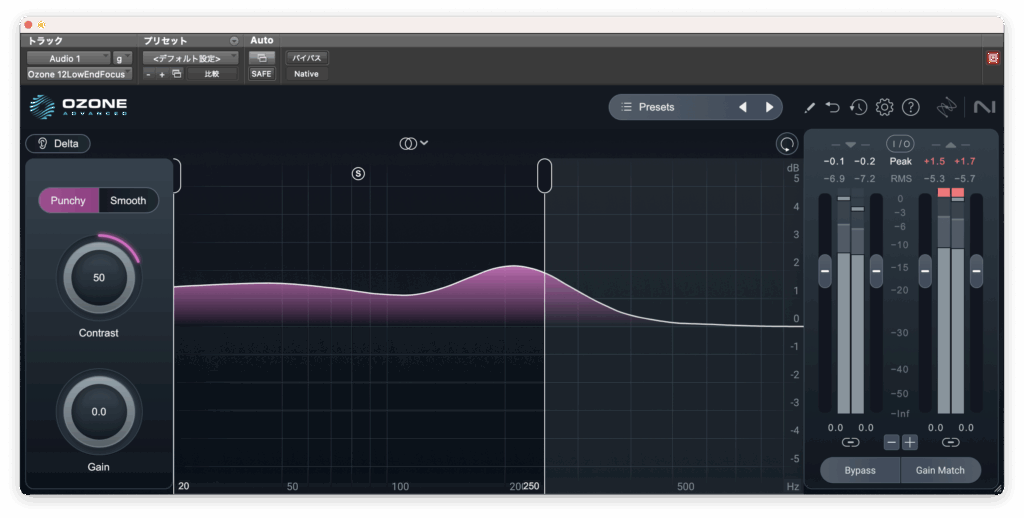Click the circular reset icon above the meters
The height and width of the screenshot is (518, 1024).
pos(787,144)
